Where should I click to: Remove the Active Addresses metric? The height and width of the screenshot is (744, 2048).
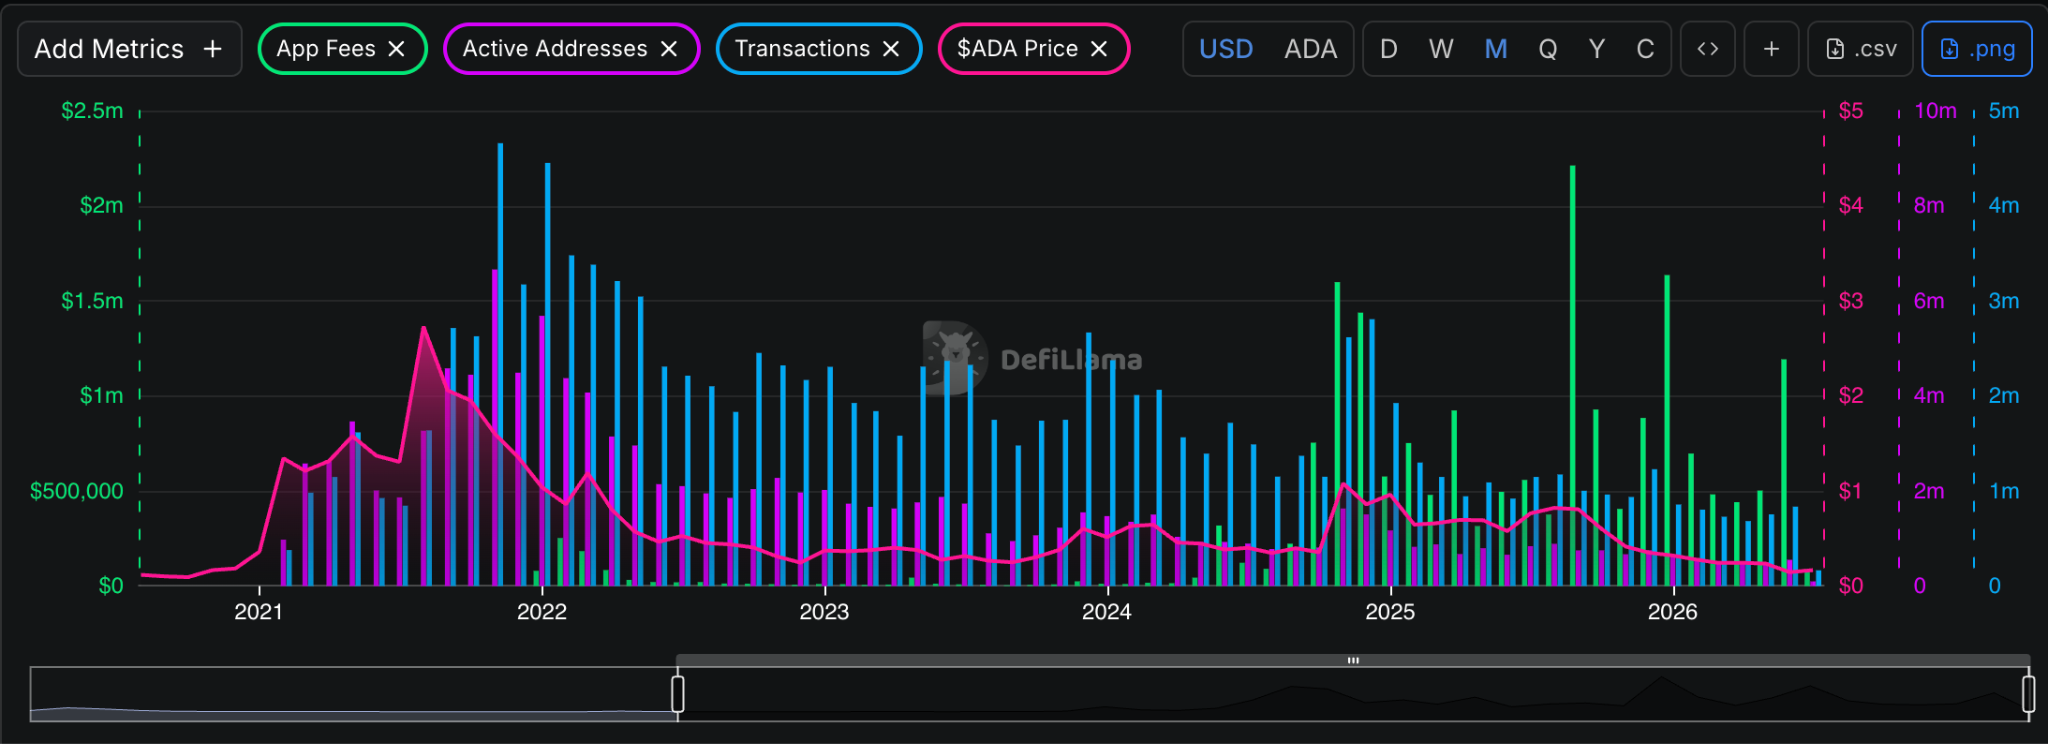pos(669,49)
